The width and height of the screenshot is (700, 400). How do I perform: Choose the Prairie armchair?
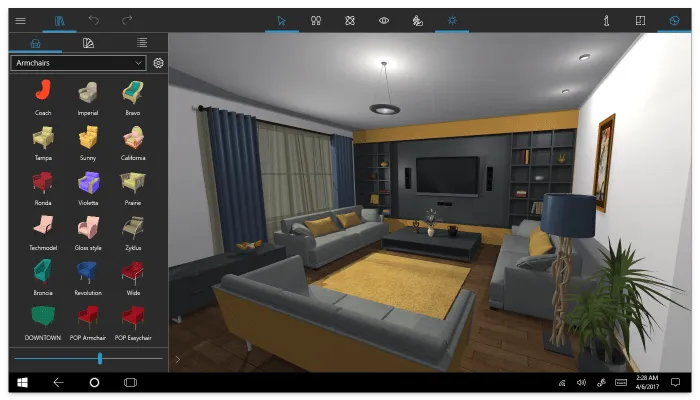pos(133,188)
